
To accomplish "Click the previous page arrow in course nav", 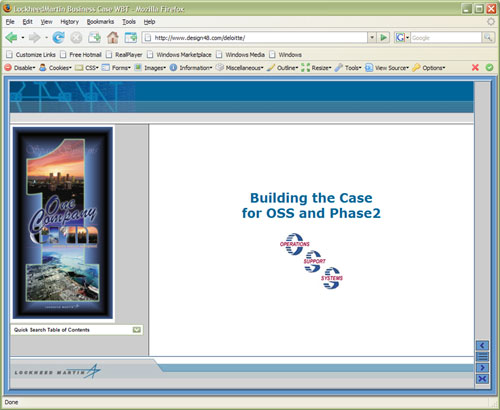I will coord(482,346).
